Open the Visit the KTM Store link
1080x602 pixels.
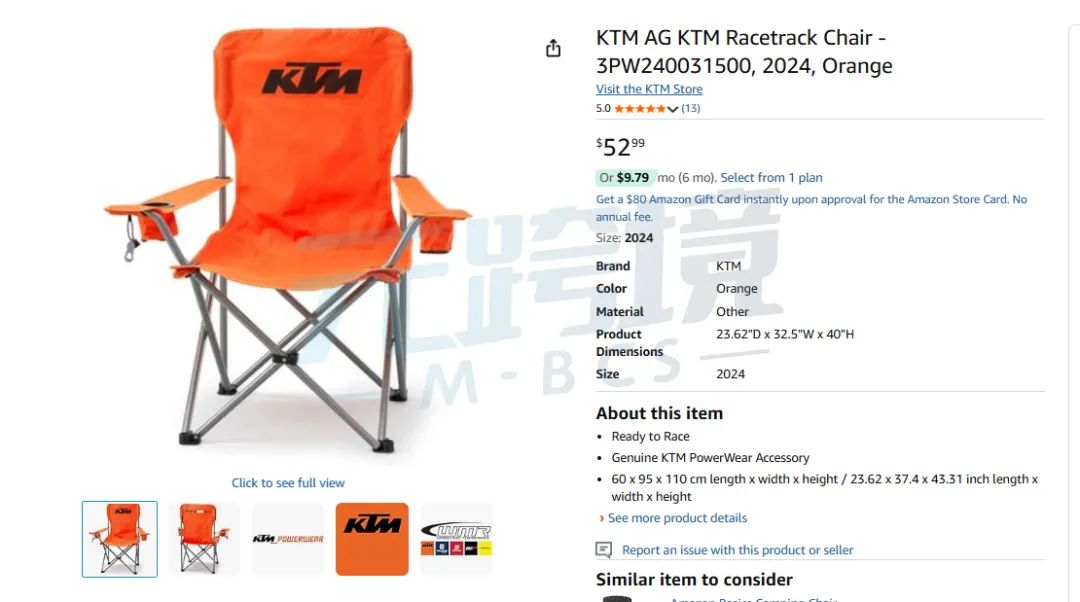tap(649, 89)
